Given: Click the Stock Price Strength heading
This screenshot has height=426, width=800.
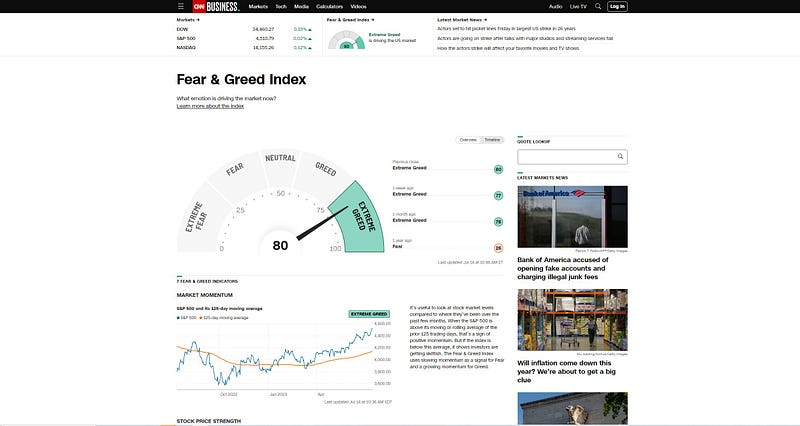Looking at the screenshot, I should (209, 421).
